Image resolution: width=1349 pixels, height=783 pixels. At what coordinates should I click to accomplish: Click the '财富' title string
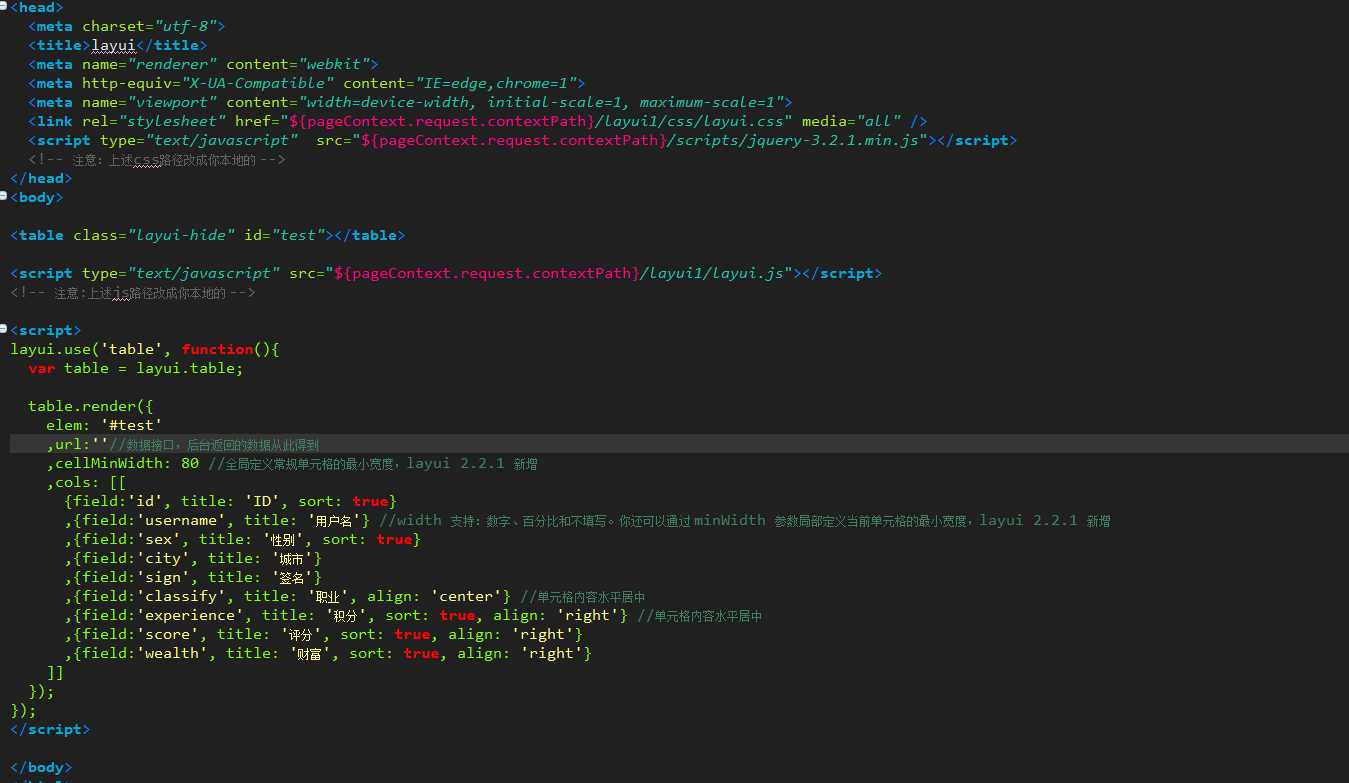[x=311, y=653]
